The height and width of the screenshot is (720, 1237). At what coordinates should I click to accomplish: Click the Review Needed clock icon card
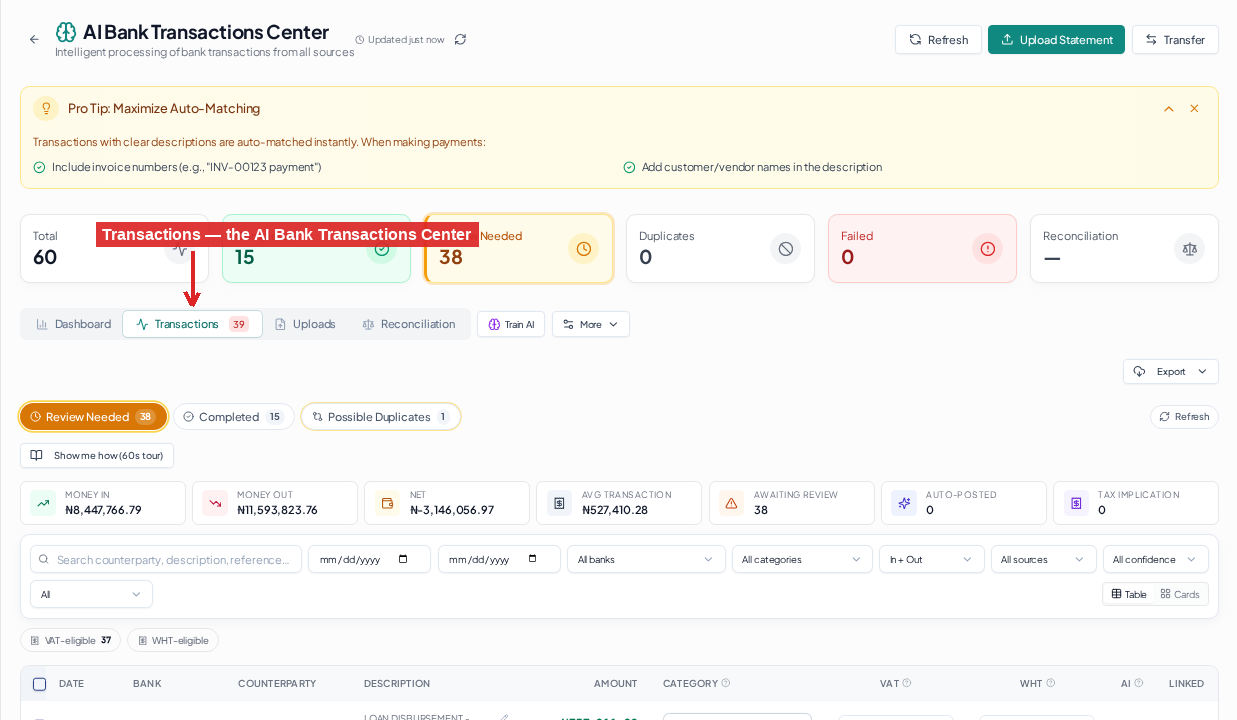click(x=583, y=249)
